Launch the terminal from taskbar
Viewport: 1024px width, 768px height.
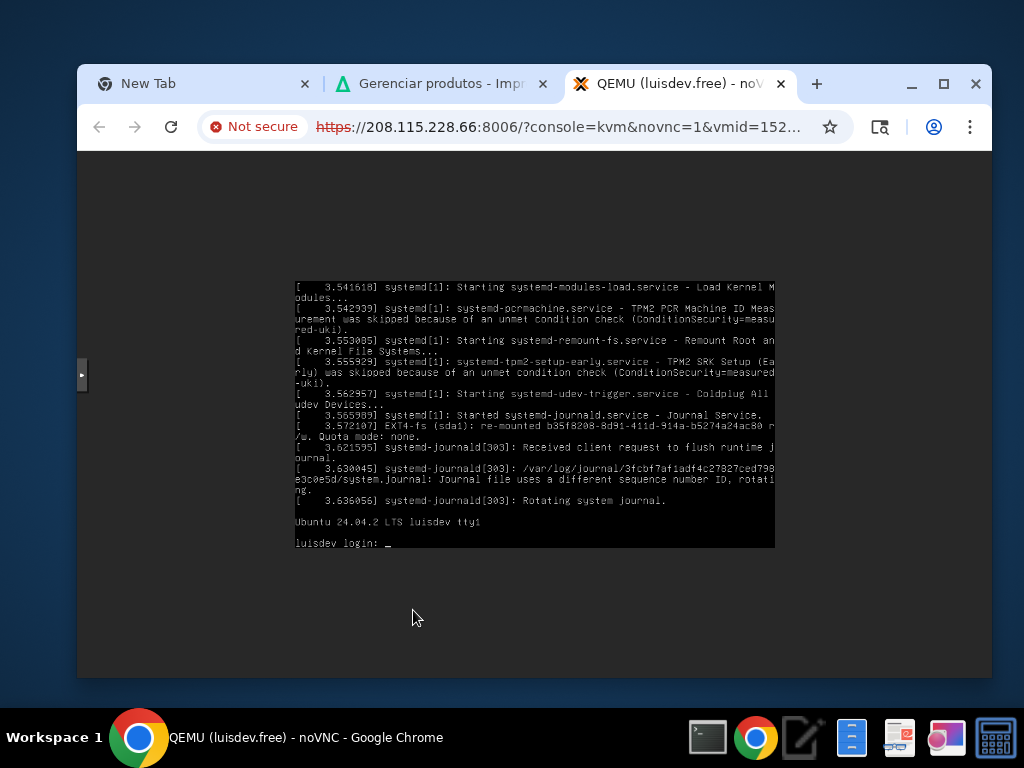[x=708, y=738]
